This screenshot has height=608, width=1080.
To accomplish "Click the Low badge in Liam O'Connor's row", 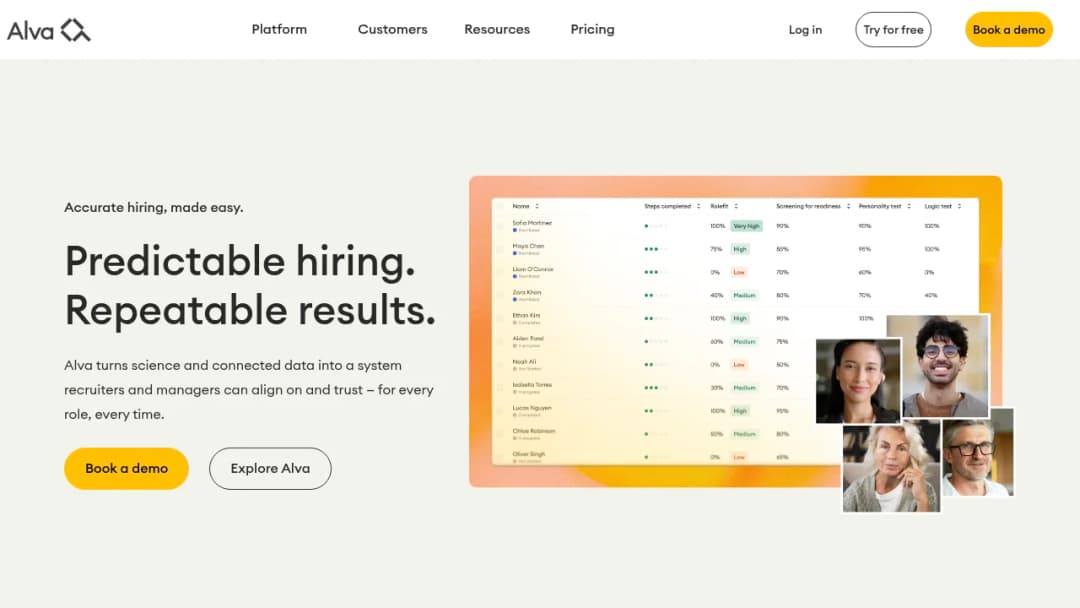I will pyautogui.click(x=739, y=272).
